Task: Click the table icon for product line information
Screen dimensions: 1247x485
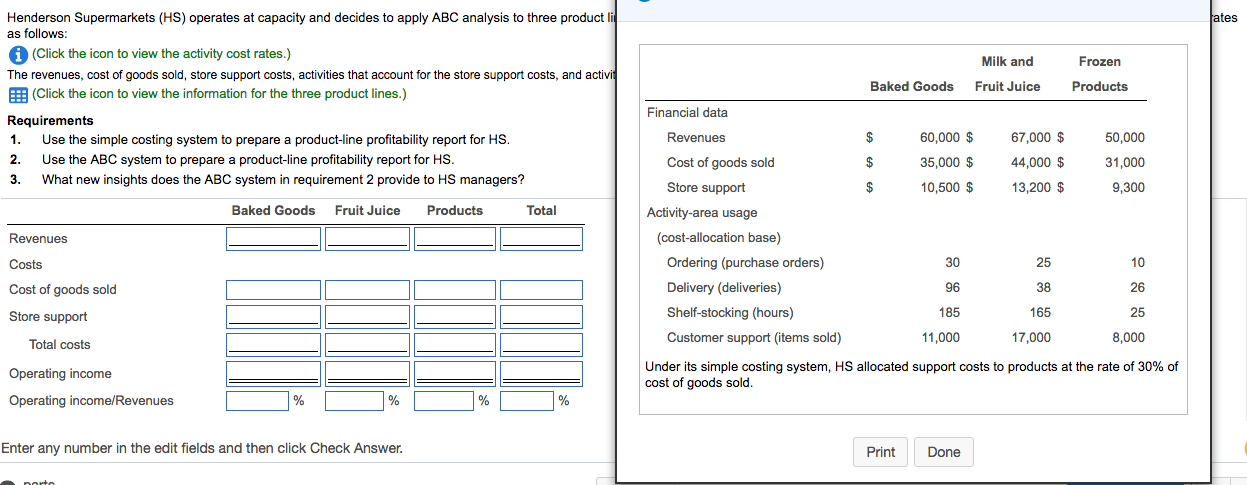Action: click(17, 94)
